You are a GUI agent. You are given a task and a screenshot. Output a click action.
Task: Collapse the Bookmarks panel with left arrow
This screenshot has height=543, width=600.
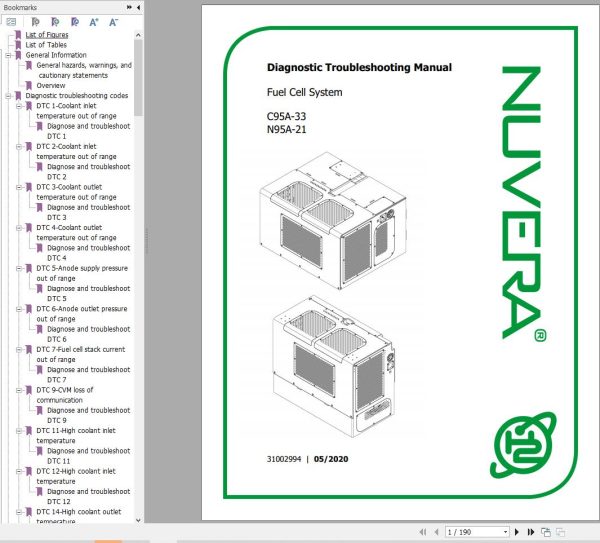click(139, 7)
